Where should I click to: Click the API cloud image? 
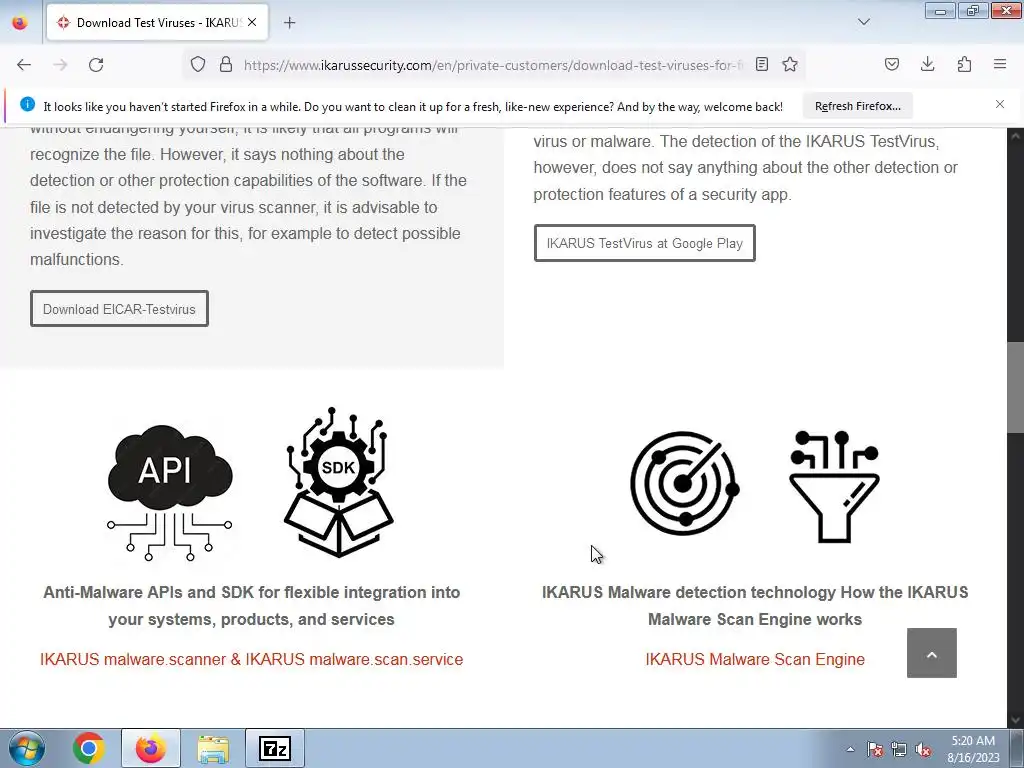click(x=170, y=492)
